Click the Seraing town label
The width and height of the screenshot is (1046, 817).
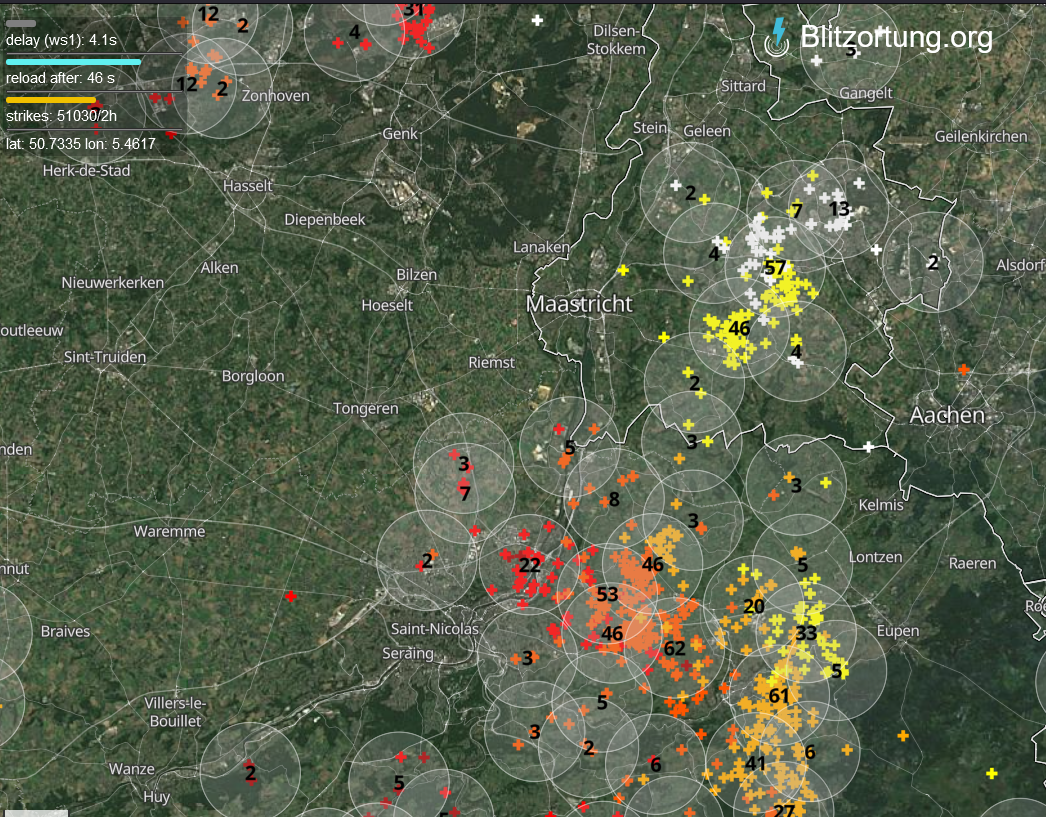[408, 654]
